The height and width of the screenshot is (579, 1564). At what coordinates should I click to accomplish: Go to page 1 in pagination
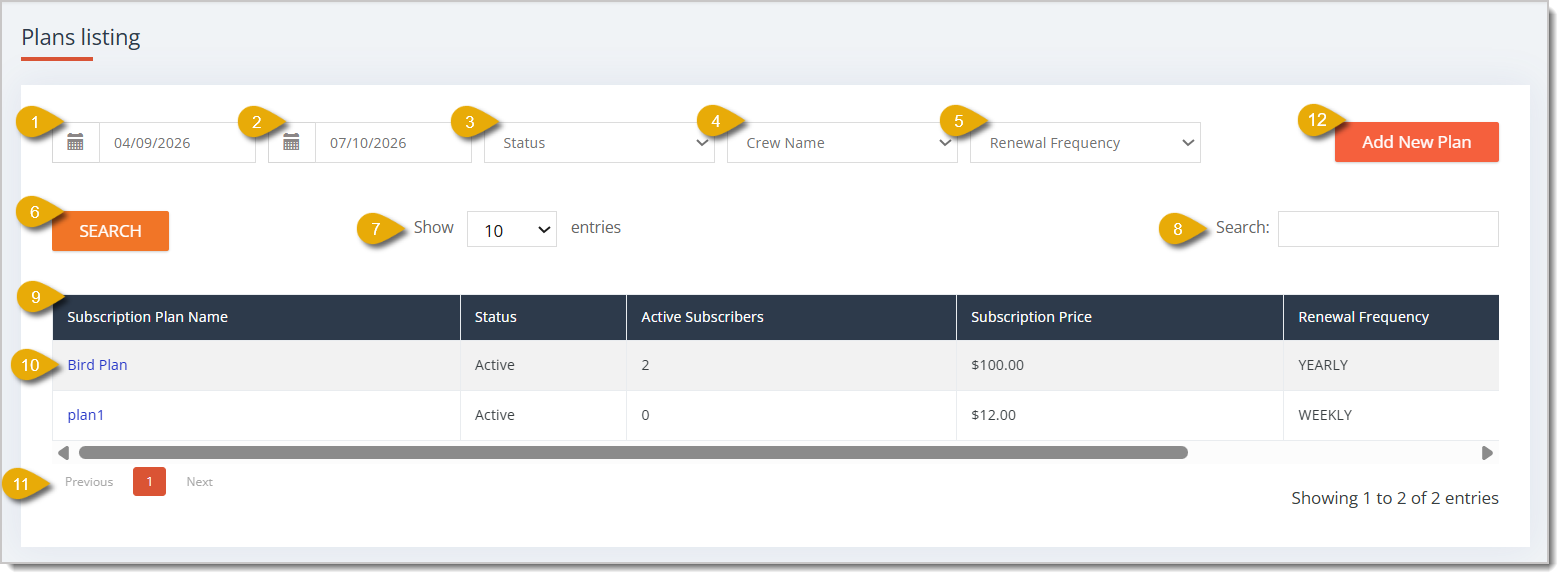click(149, 482)
